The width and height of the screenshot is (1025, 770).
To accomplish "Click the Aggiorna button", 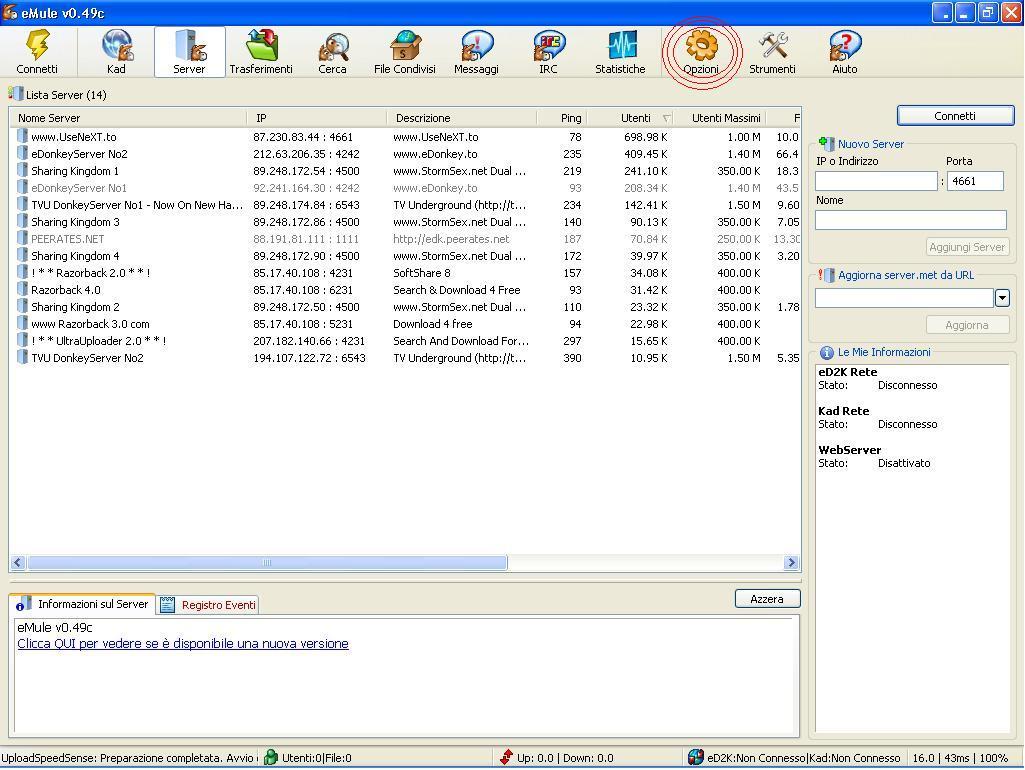I will 967,325.
